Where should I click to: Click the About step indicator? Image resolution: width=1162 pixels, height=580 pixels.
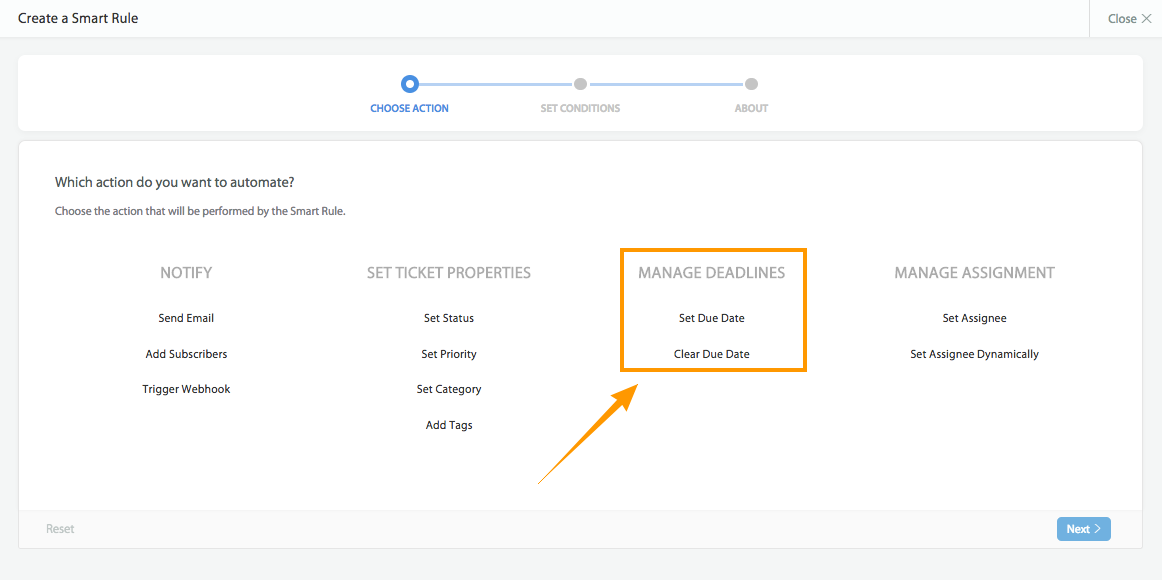pyautogui.click(x=751, y=85)
